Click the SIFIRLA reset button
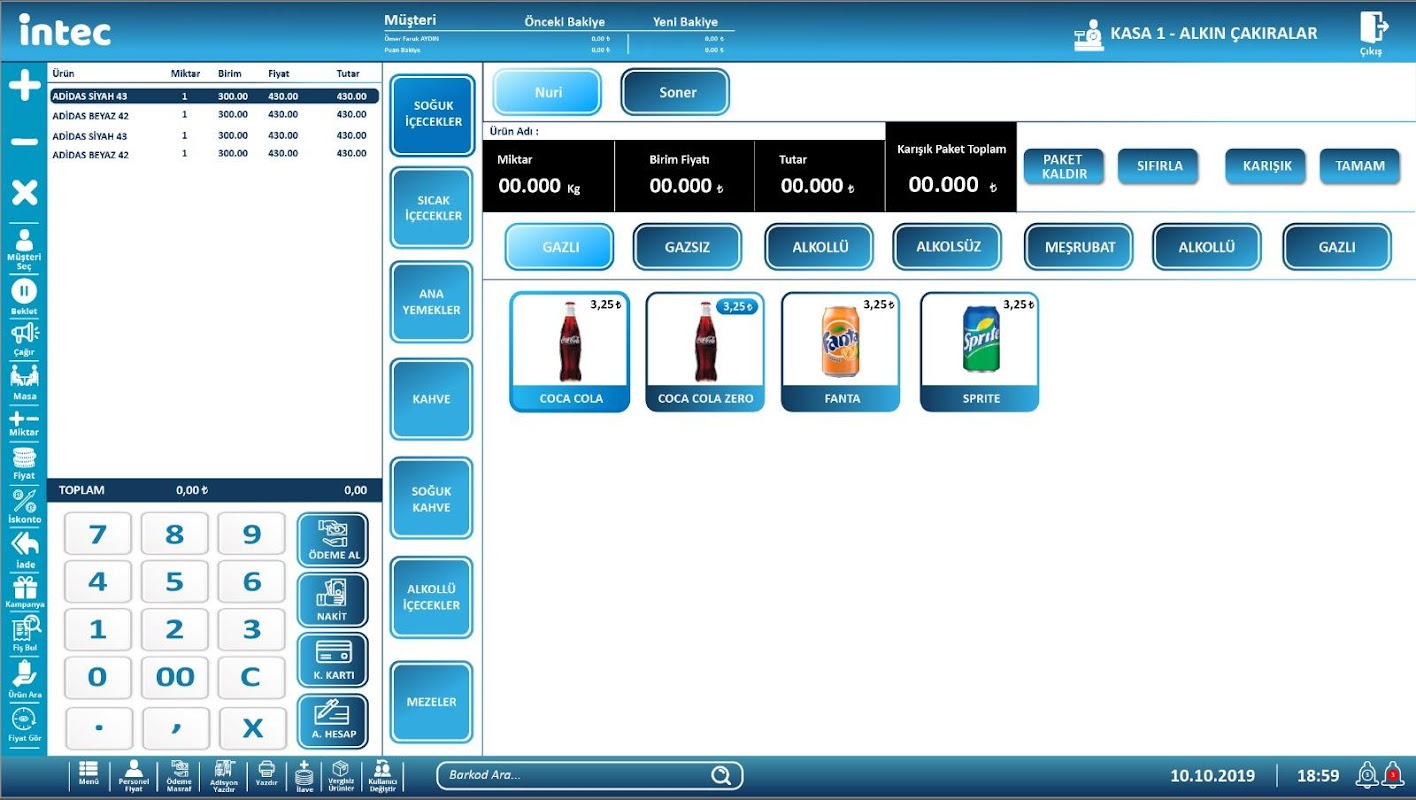This screenshot has width=1416, height=800. tap(1159, 166)
